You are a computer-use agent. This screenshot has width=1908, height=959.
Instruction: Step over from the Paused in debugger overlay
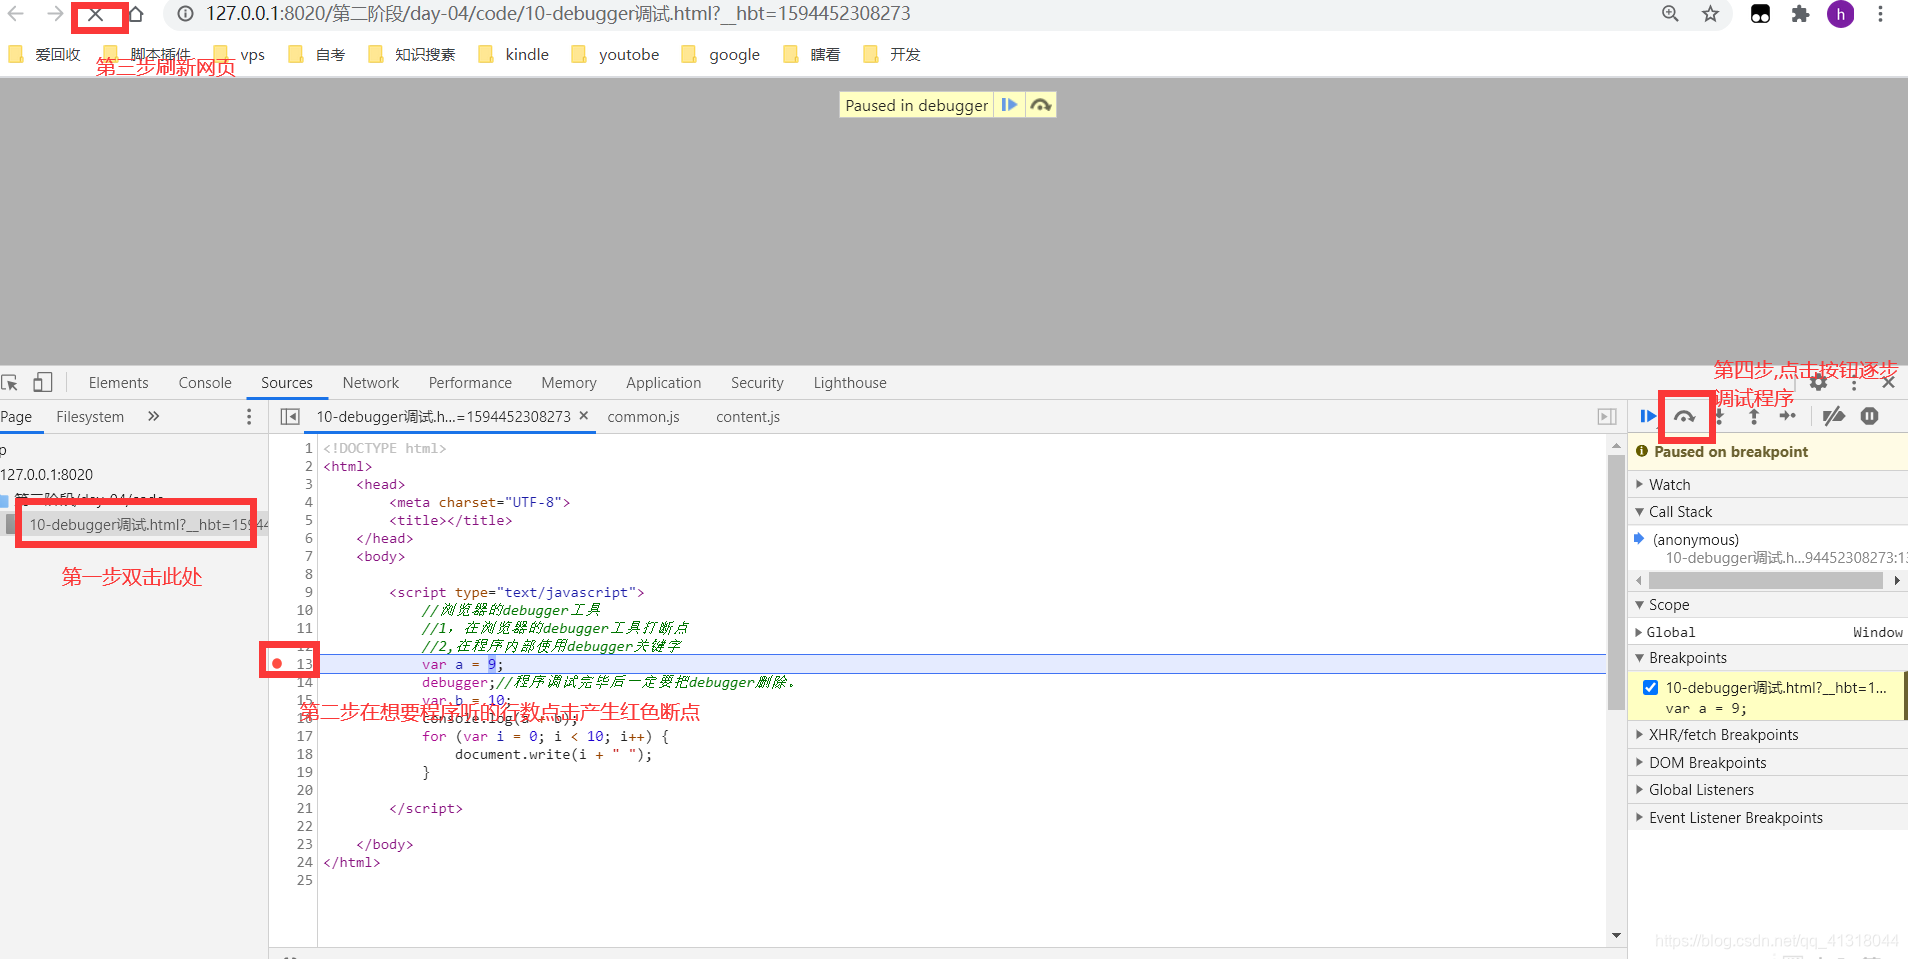(x=1041, y=105)
